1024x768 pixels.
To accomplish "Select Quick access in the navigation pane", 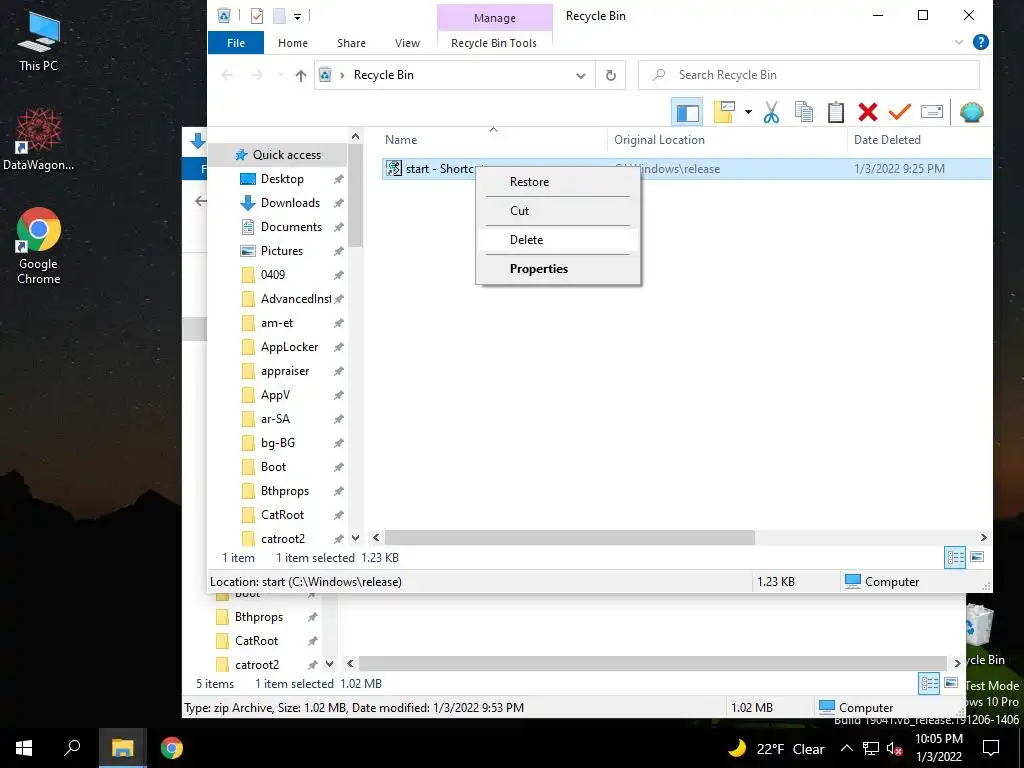I will pyautogui.click(x=278, y=155).
